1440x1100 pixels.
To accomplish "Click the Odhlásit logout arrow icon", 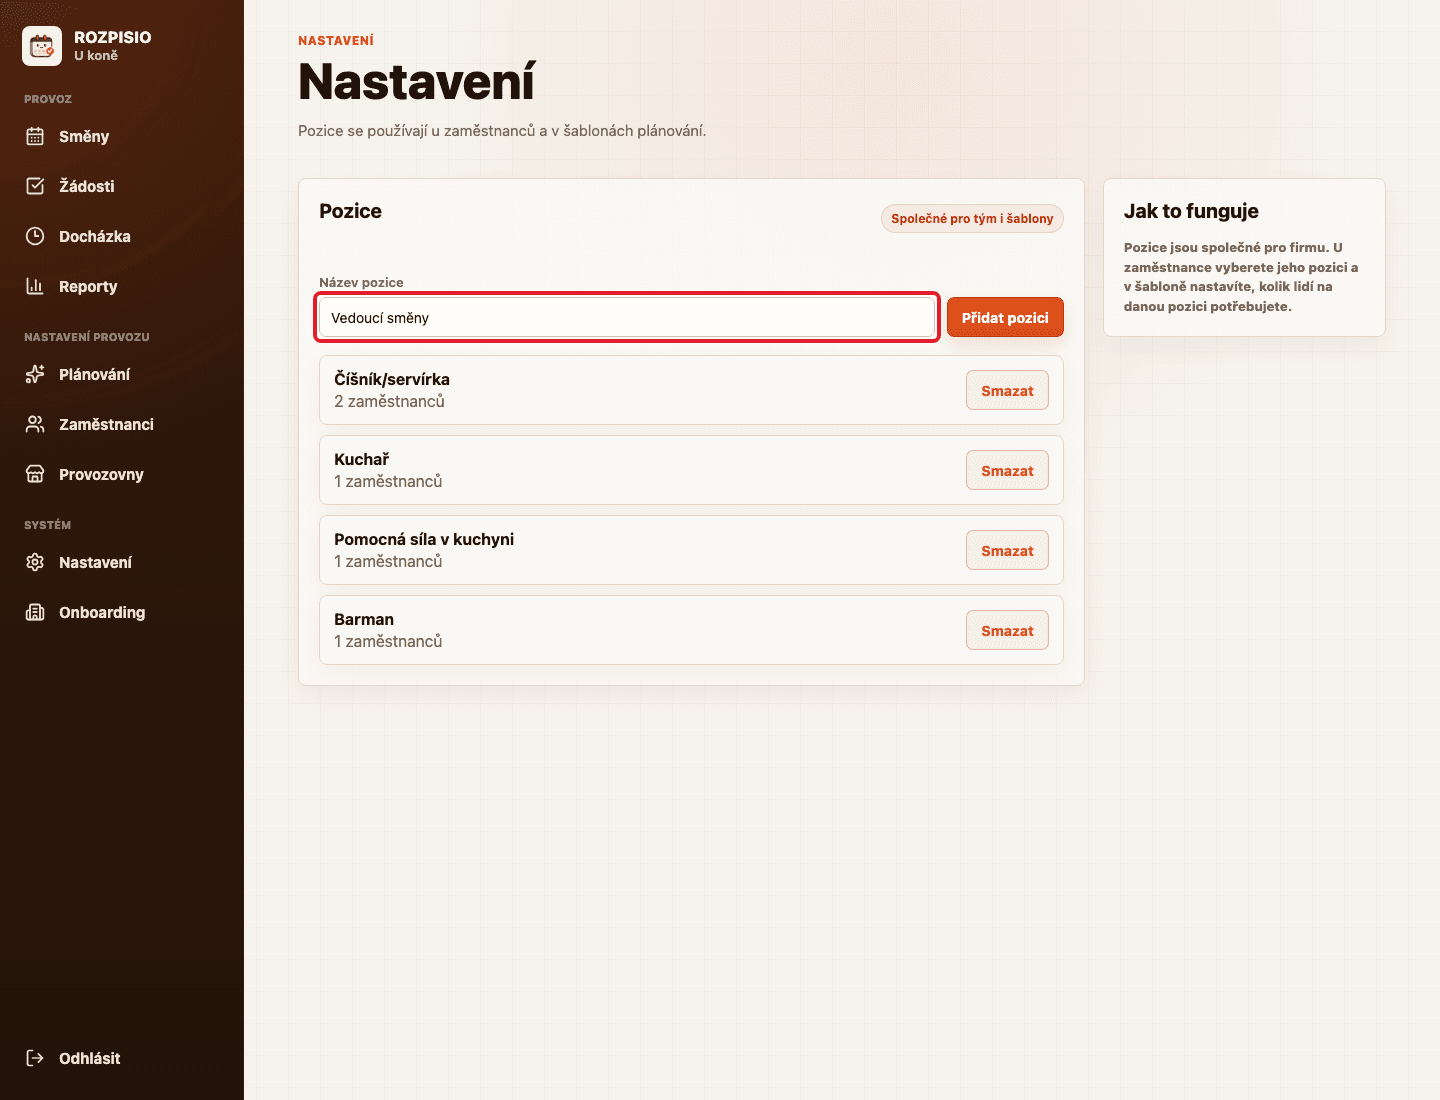I will point(35,1058).
